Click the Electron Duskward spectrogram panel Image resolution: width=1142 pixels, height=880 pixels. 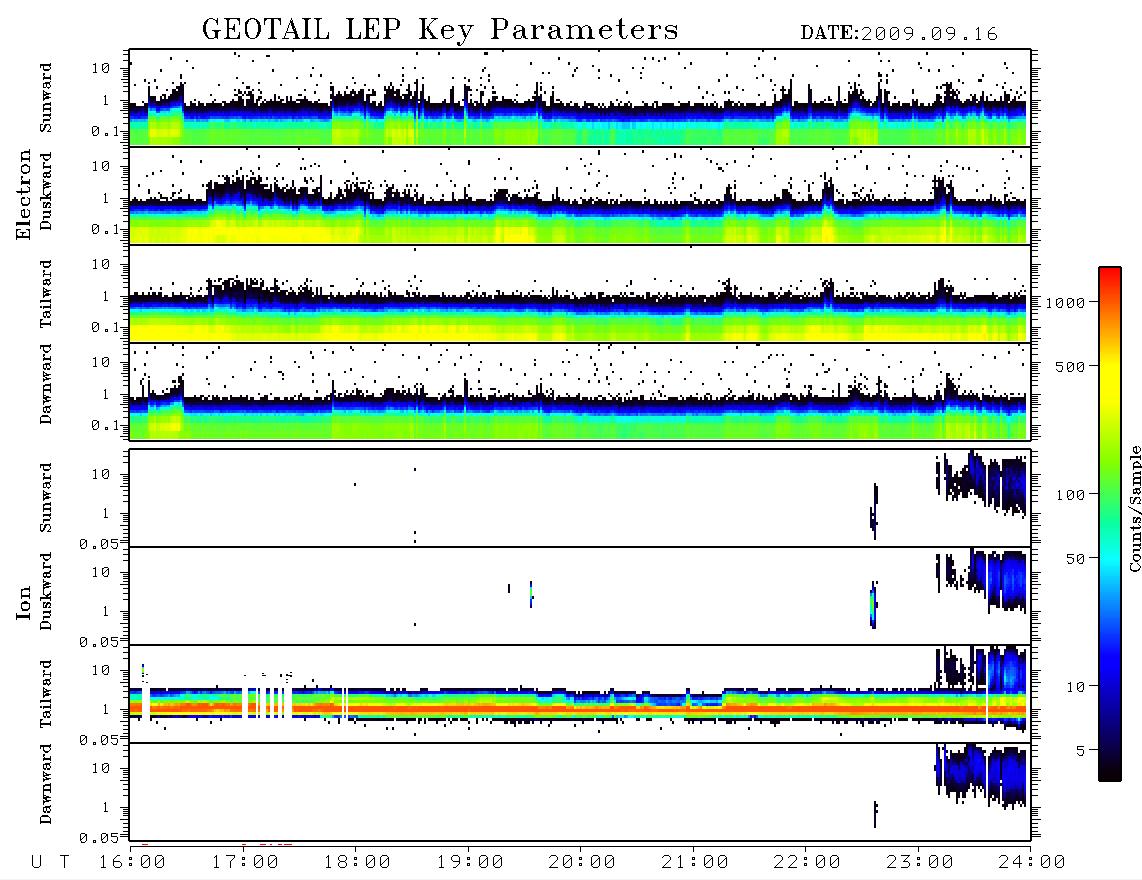(x=579, y=196)
